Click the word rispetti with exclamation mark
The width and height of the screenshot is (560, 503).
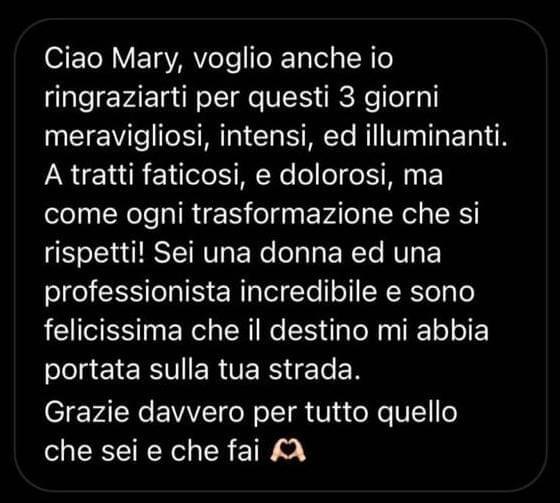(95, 254)
